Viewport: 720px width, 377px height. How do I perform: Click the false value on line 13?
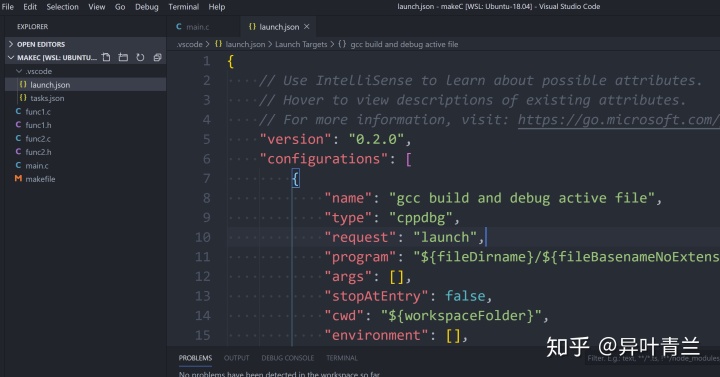click(465, 296)
